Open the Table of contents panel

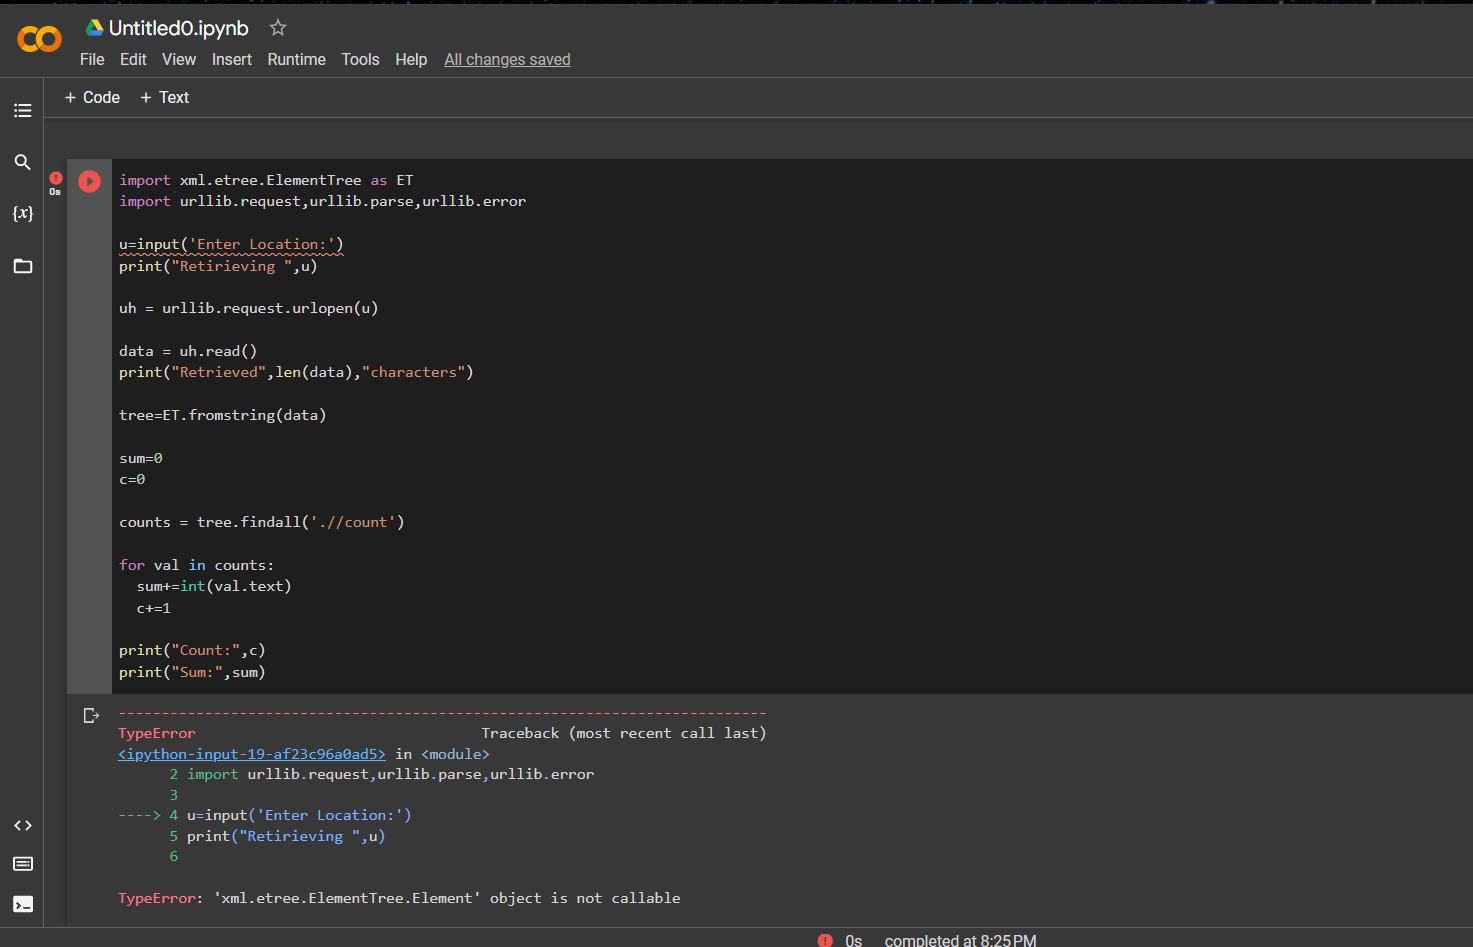click(x=22, y=110)
